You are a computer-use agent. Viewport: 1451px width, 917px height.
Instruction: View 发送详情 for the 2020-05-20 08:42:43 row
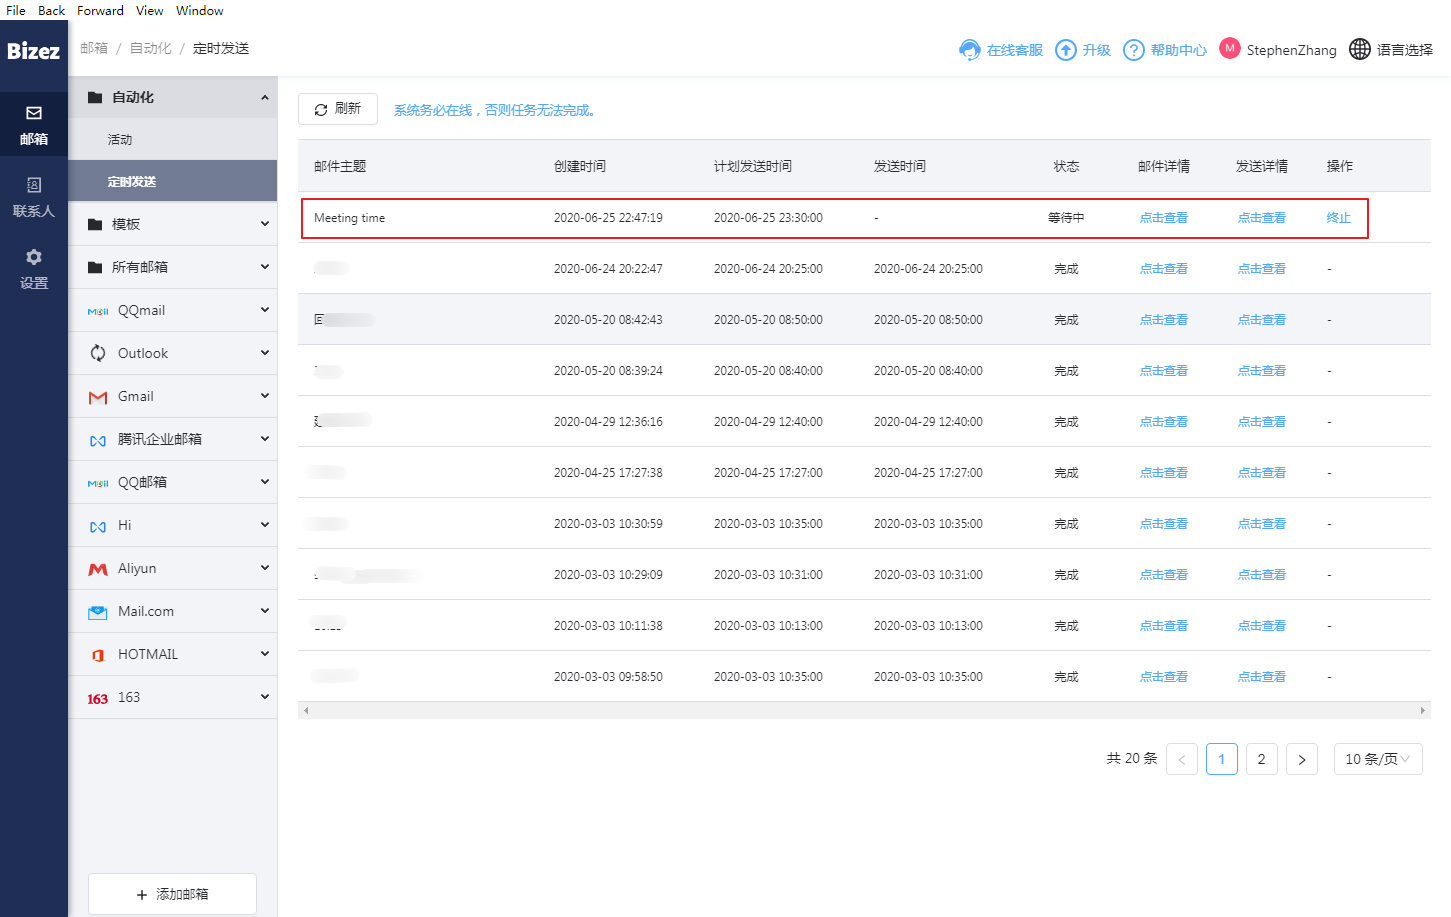click(x=1262, y=320)
